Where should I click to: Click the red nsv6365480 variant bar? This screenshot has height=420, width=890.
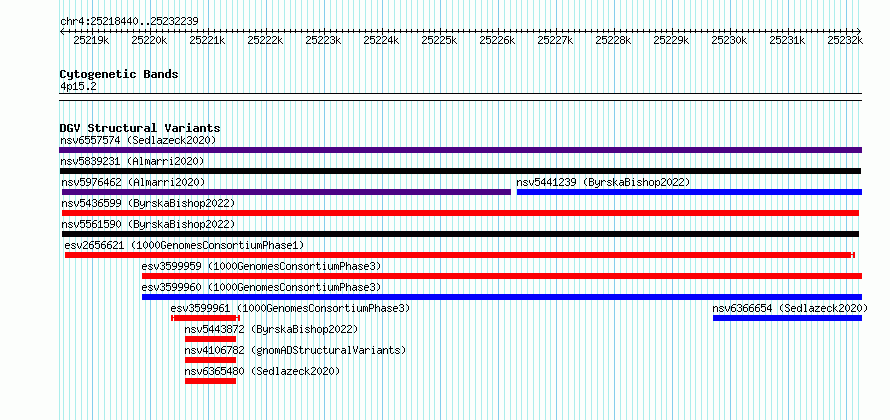(x=210, y=381)
